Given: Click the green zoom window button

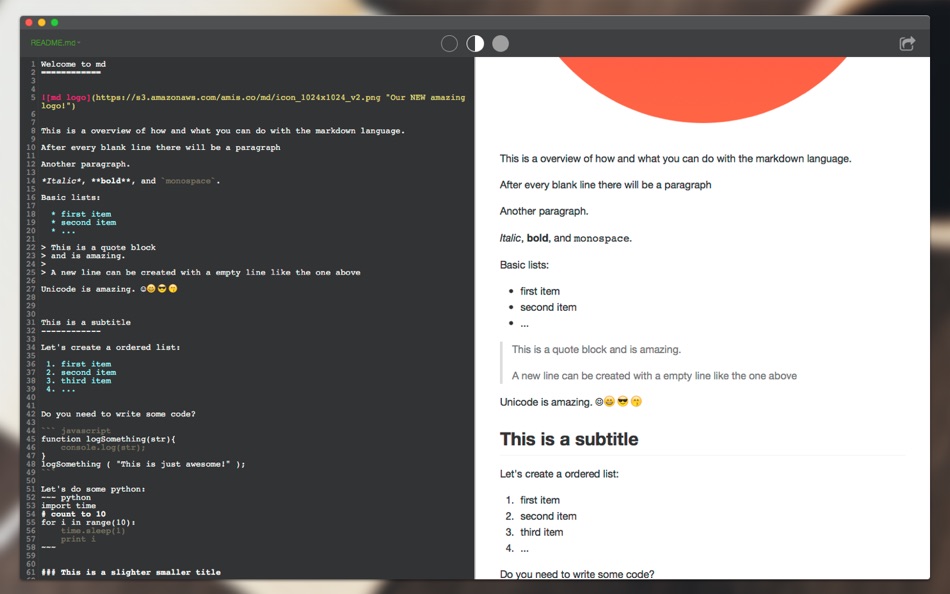Looking at the screenshot, I should click(x=55, y=22).
